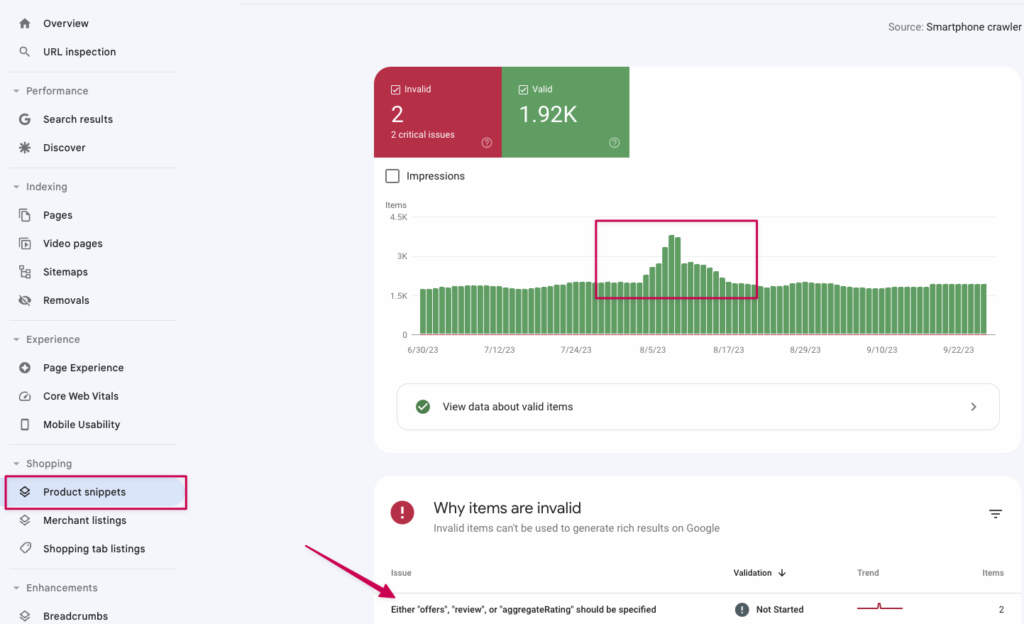Click the Discover star icon
This screenshot has height=624, width=1024.
22,147
